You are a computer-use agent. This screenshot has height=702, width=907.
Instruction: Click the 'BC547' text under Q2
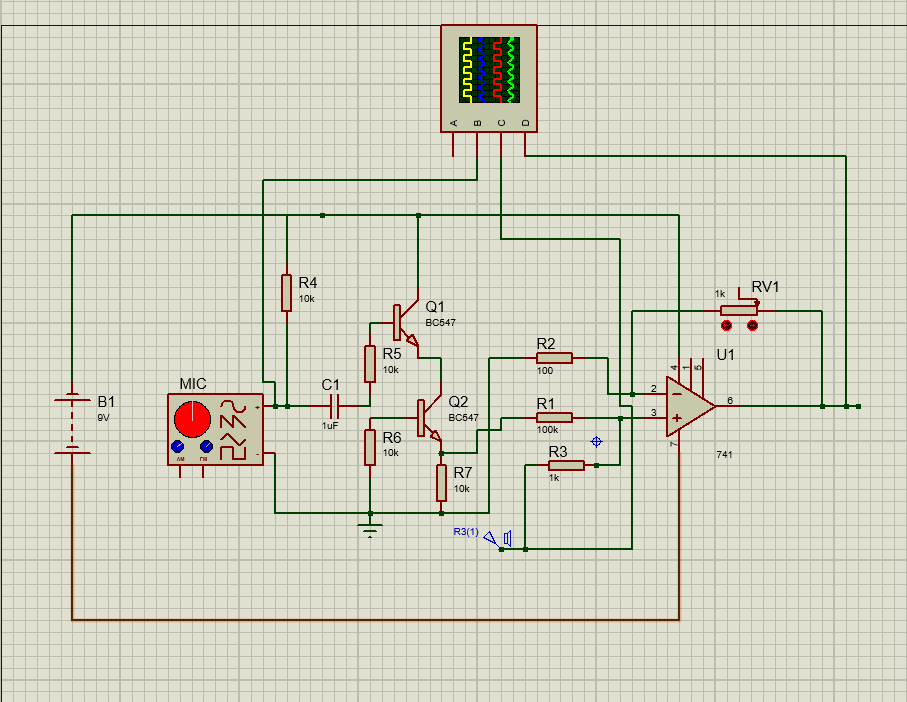(x=464, y=417)
